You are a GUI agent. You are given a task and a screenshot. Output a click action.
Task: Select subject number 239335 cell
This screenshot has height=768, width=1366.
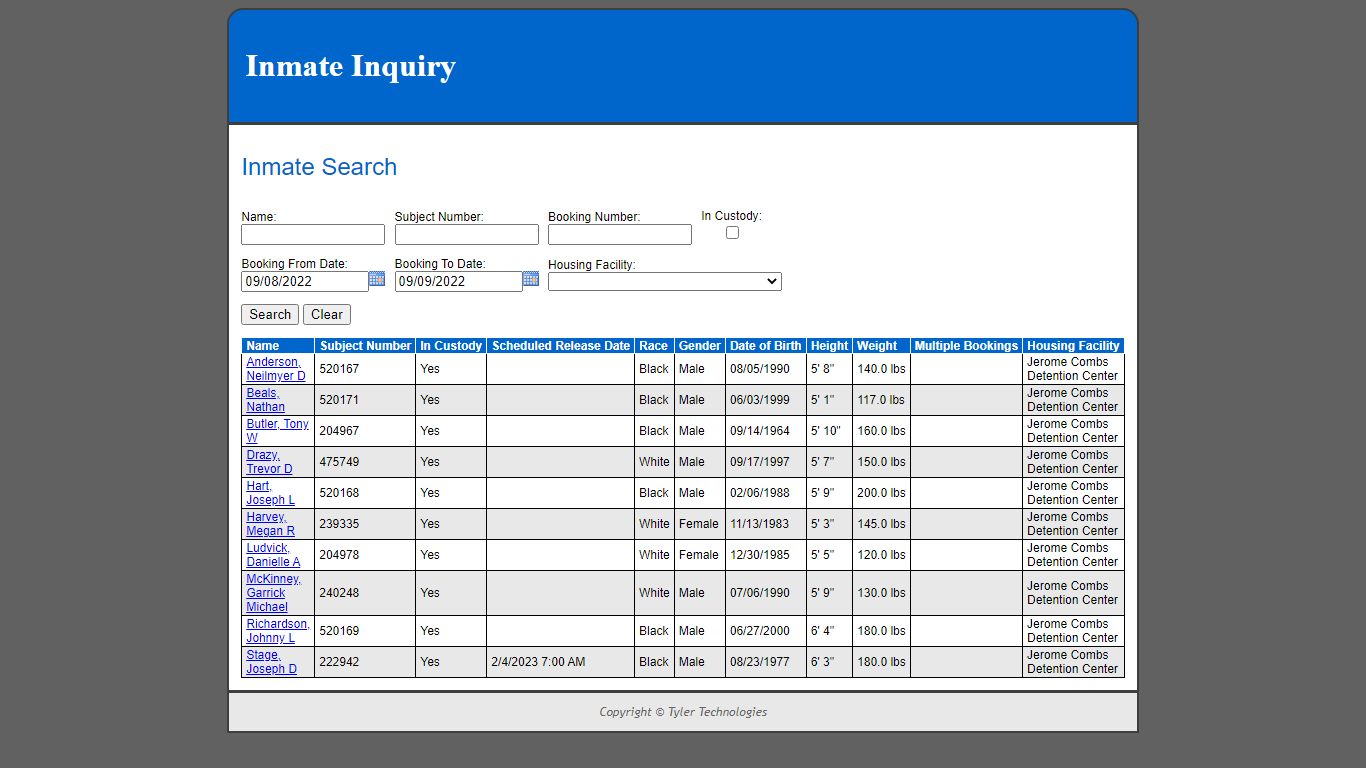(365, 524)
